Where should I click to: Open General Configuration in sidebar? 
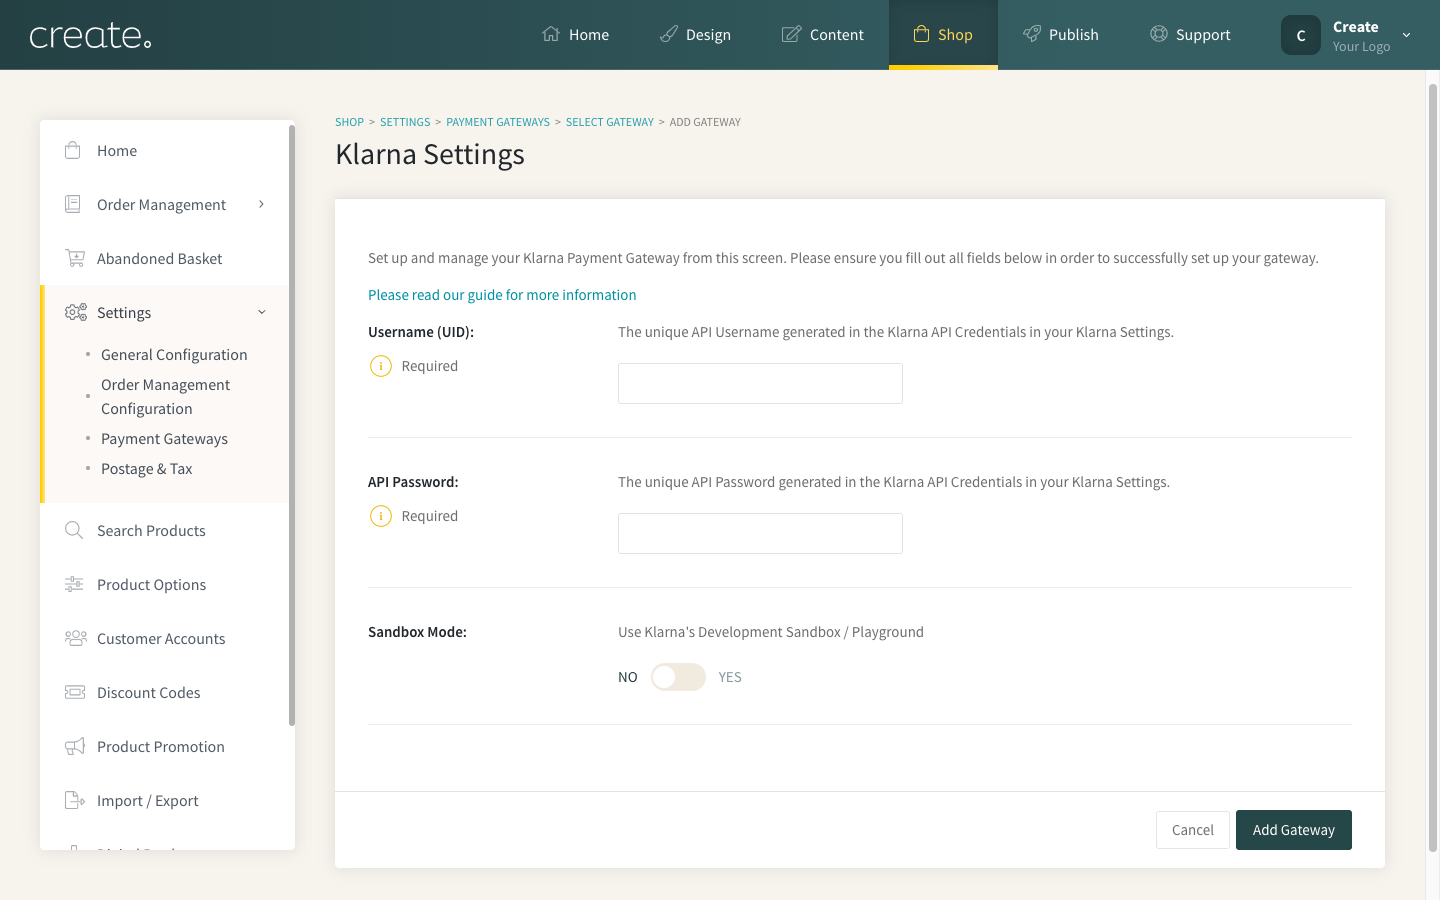[x=174, y=355]
